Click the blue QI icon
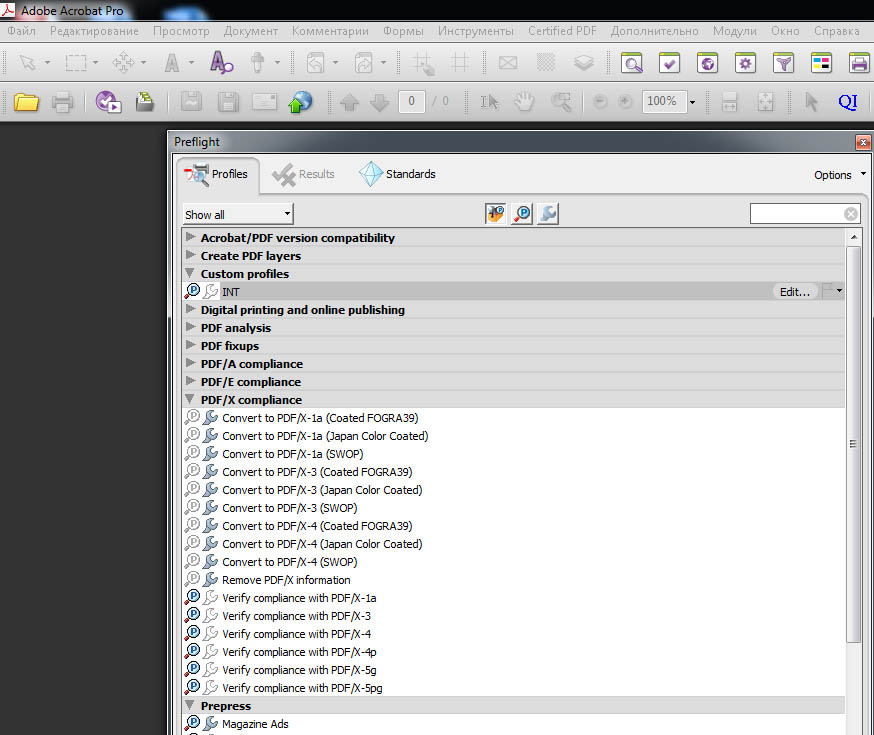 pos(848,102)
